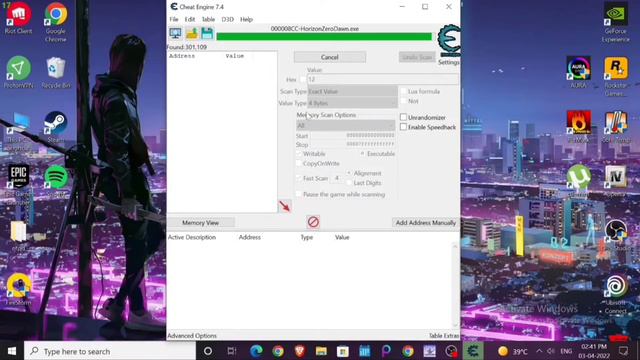Open the D3D menu
The width and height of the screenshot is (640, 360).
pos(227,19)
